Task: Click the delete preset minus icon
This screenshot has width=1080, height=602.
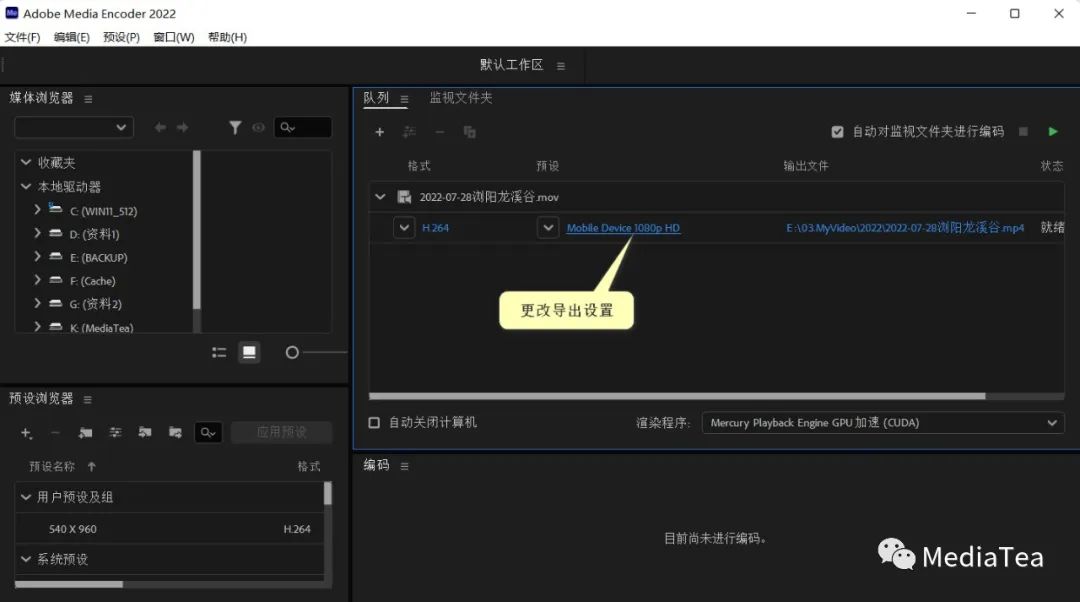Action: 56,433
